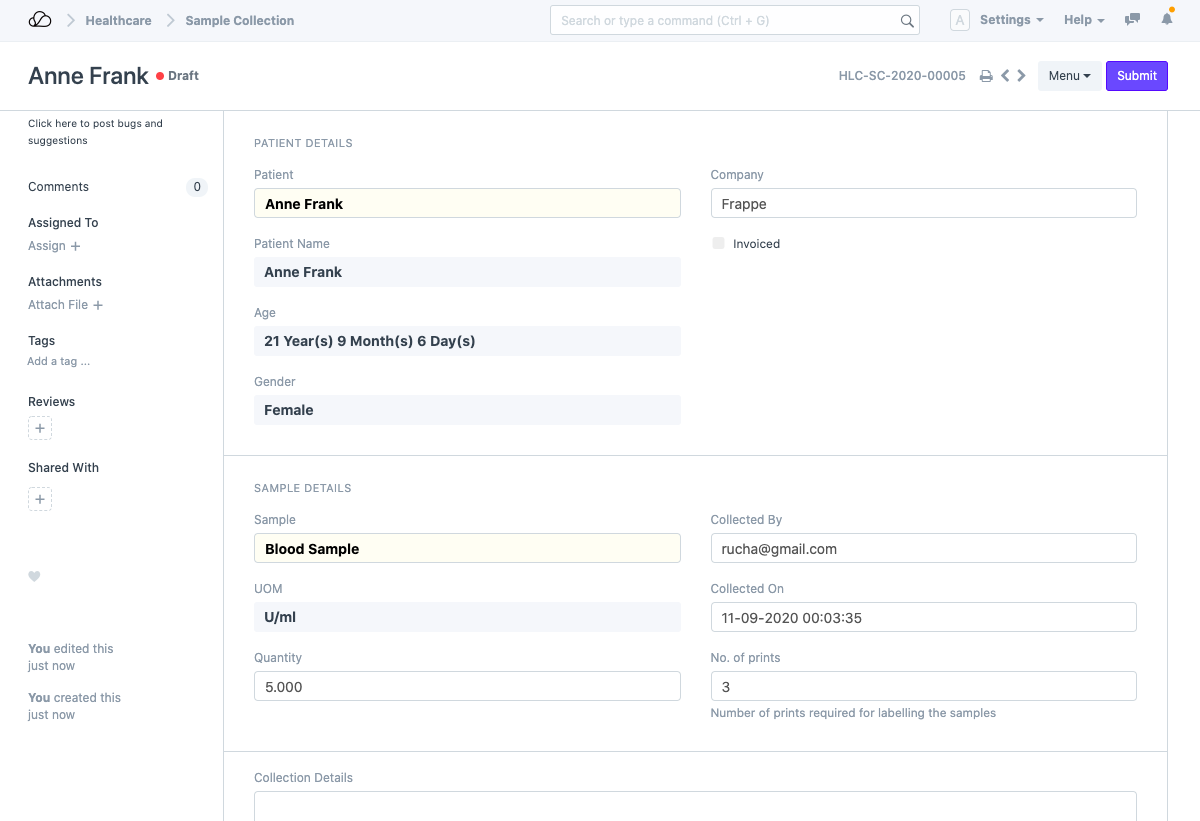
Task: Assign a user with the Assign link
Action: click(x=53, y=246)
